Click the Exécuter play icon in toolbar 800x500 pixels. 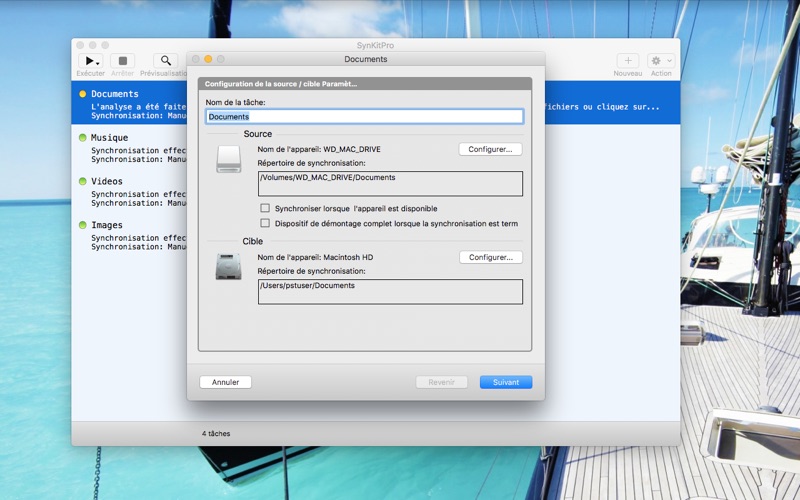[89, 61]
